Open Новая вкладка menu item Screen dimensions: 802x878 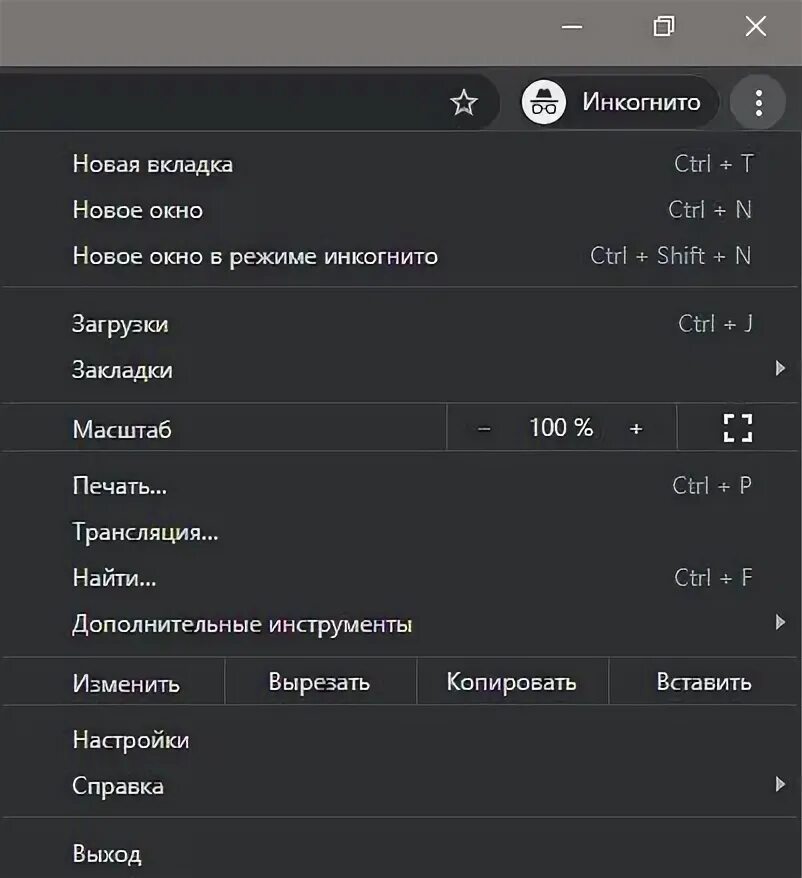[153, 164]
